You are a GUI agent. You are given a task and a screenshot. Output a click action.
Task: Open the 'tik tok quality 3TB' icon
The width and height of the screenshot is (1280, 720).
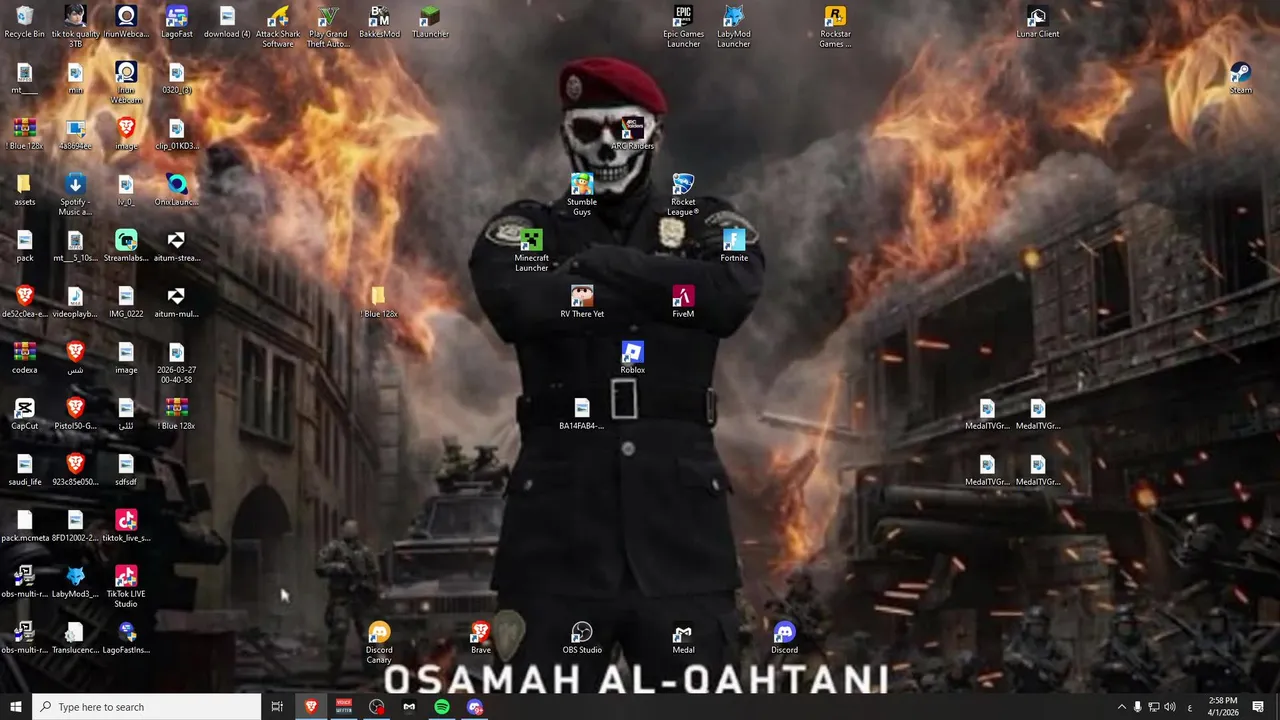pos(75,26)
